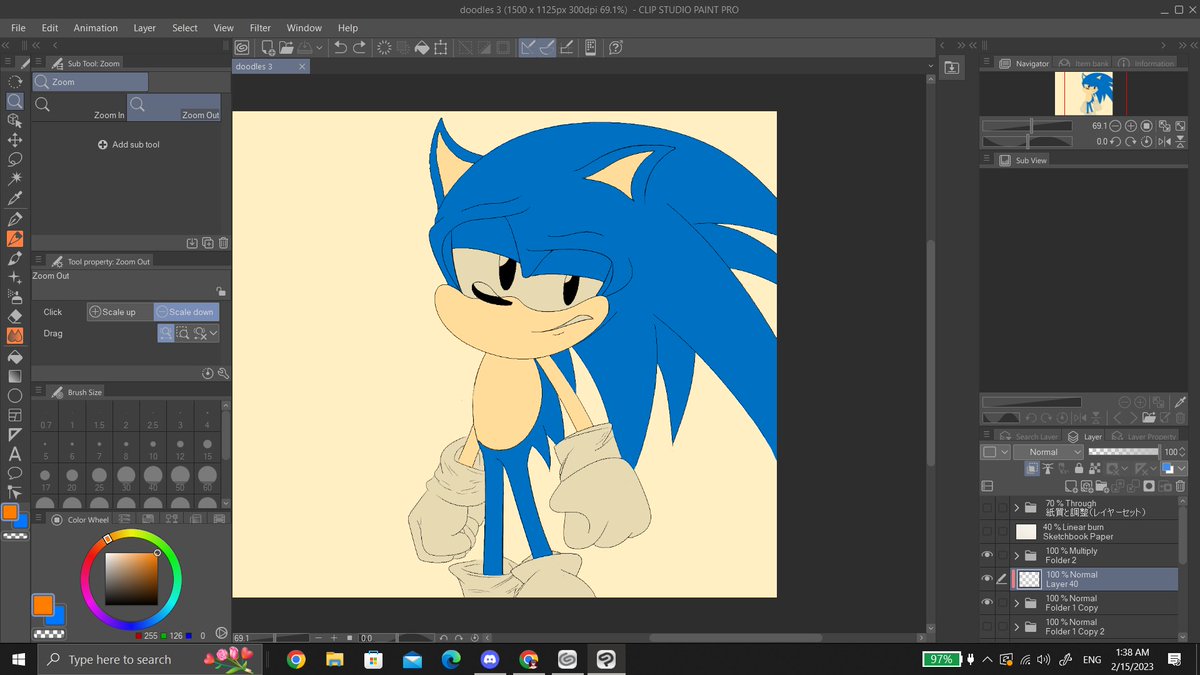Select the Zoom tool in the toolbar
The height and width of the screenshot is (675, 1200).
click(x=15, y=100)
